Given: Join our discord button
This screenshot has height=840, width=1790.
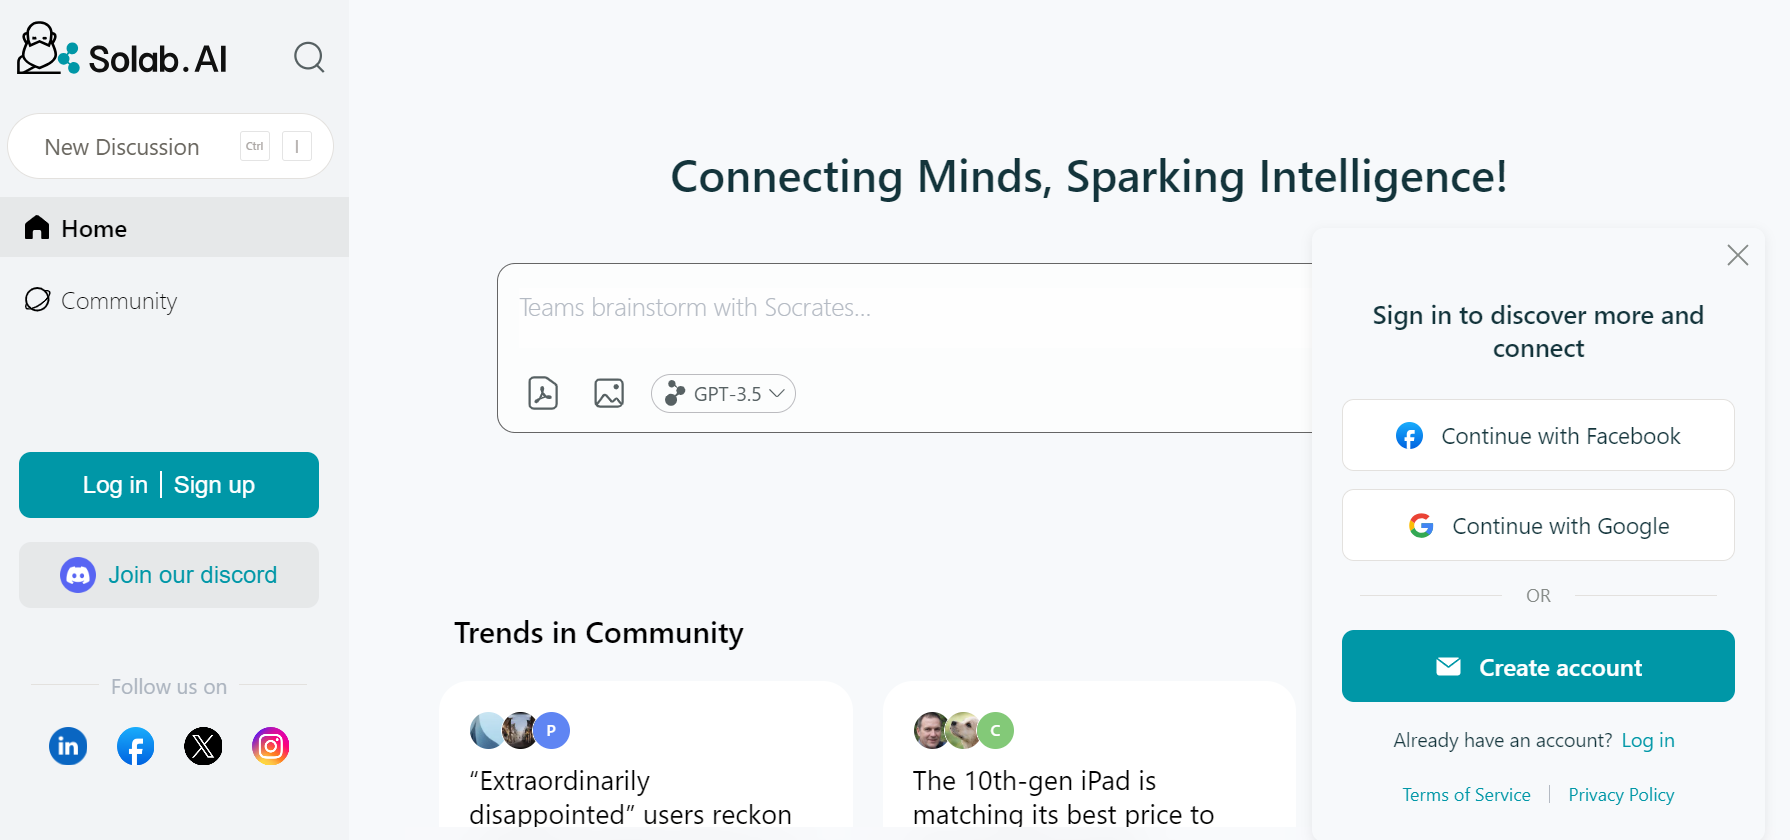Looking at the screenshot, I should (169, 575).
